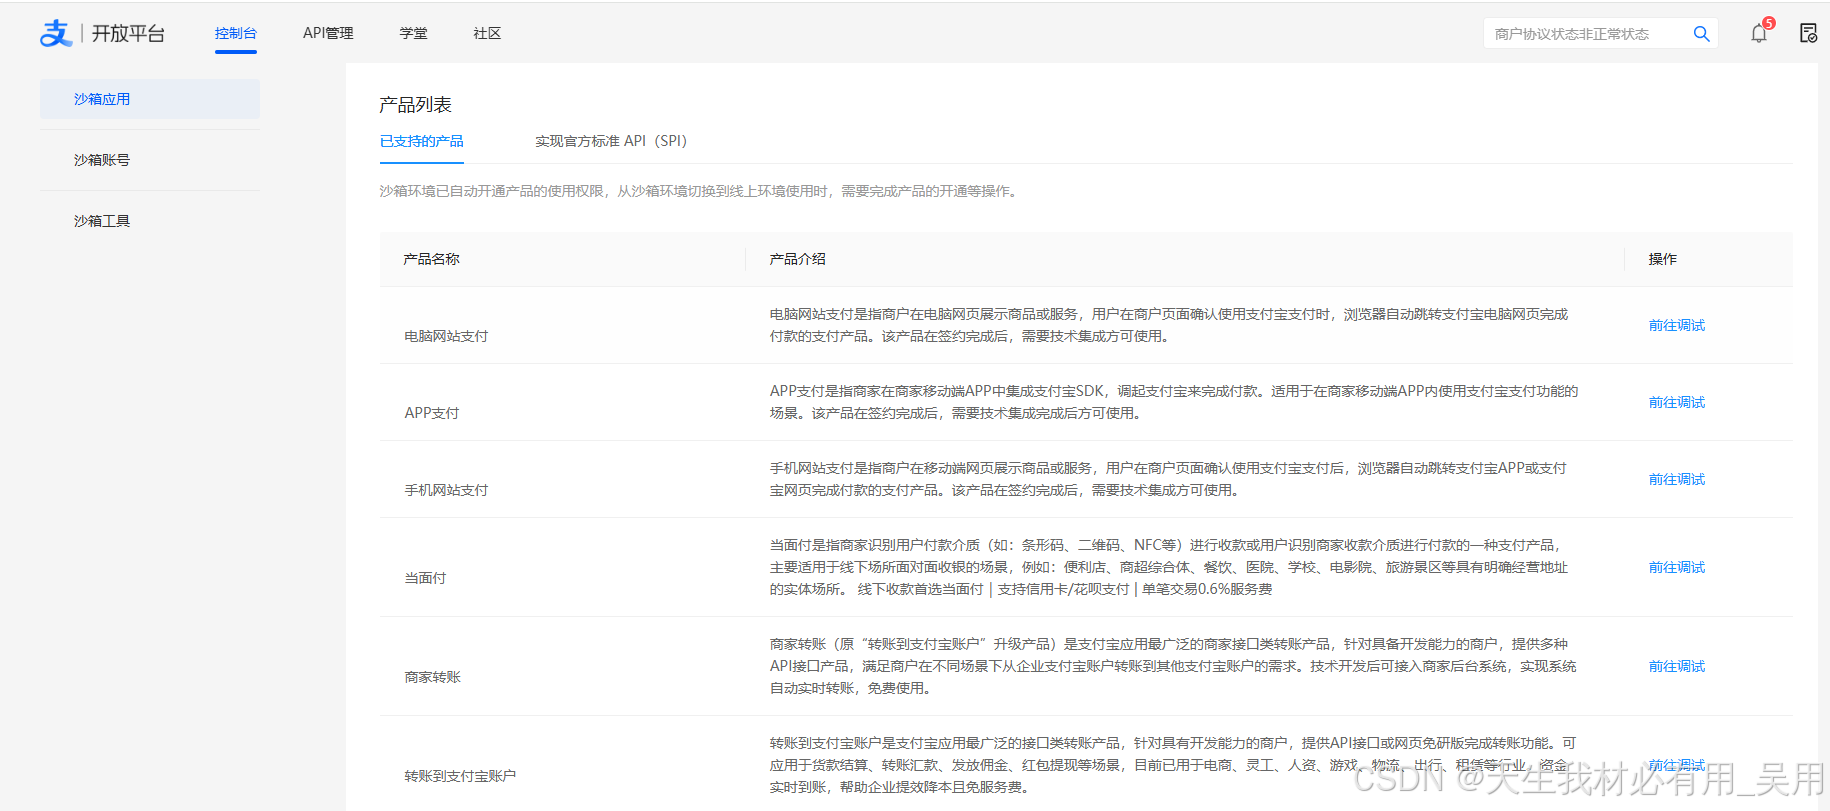Open the document icon at top right
The height and width of the screenshot is (811, 1830).
pos(1808,33)
